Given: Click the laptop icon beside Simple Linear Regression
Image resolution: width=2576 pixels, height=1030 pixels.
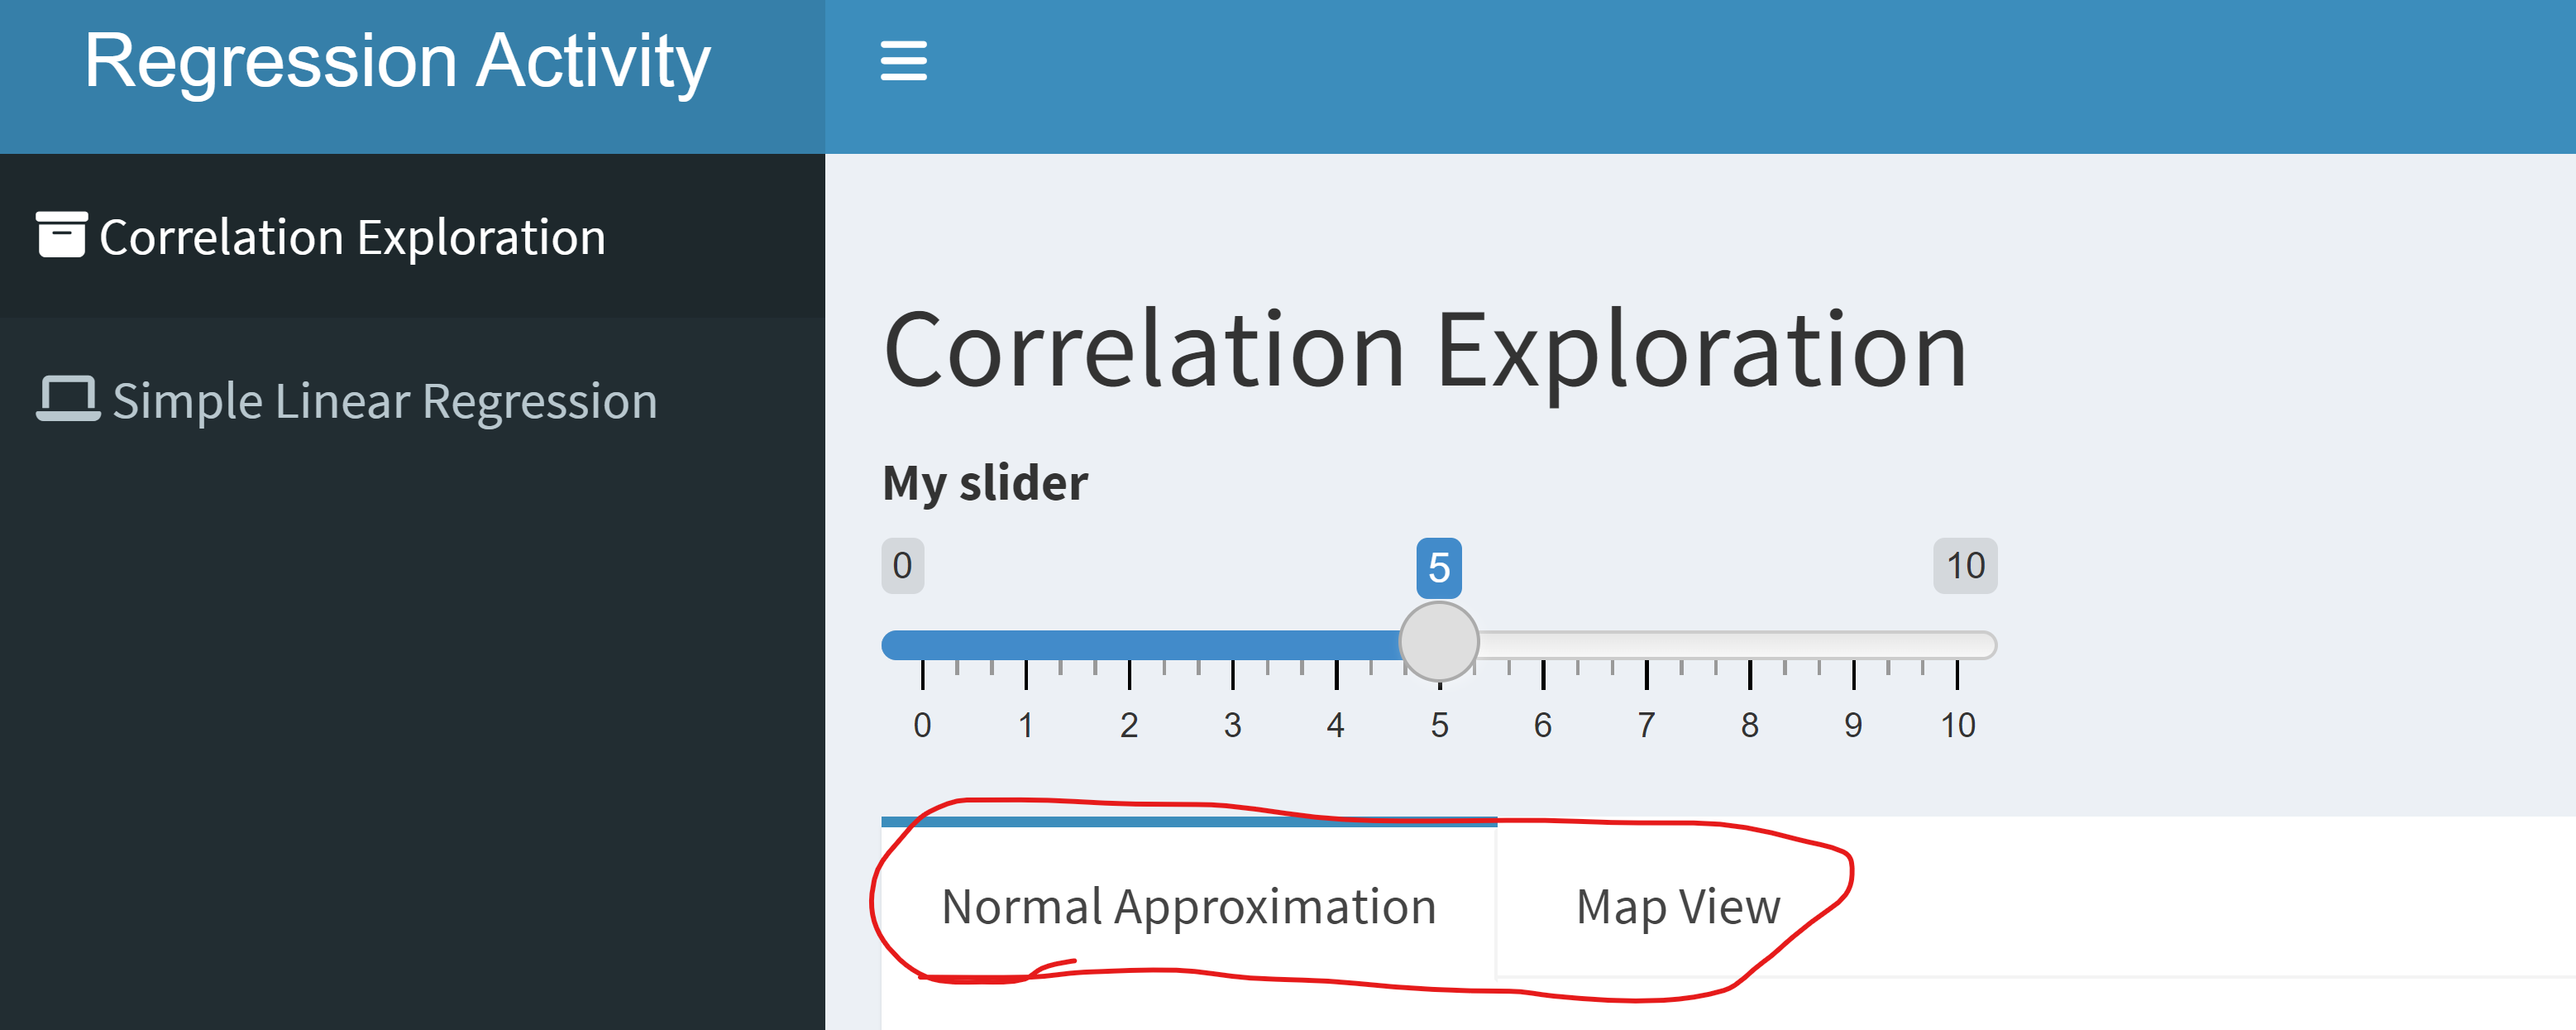Looking at the screenshot, I should pyautogui.click(x=68, y=399).
